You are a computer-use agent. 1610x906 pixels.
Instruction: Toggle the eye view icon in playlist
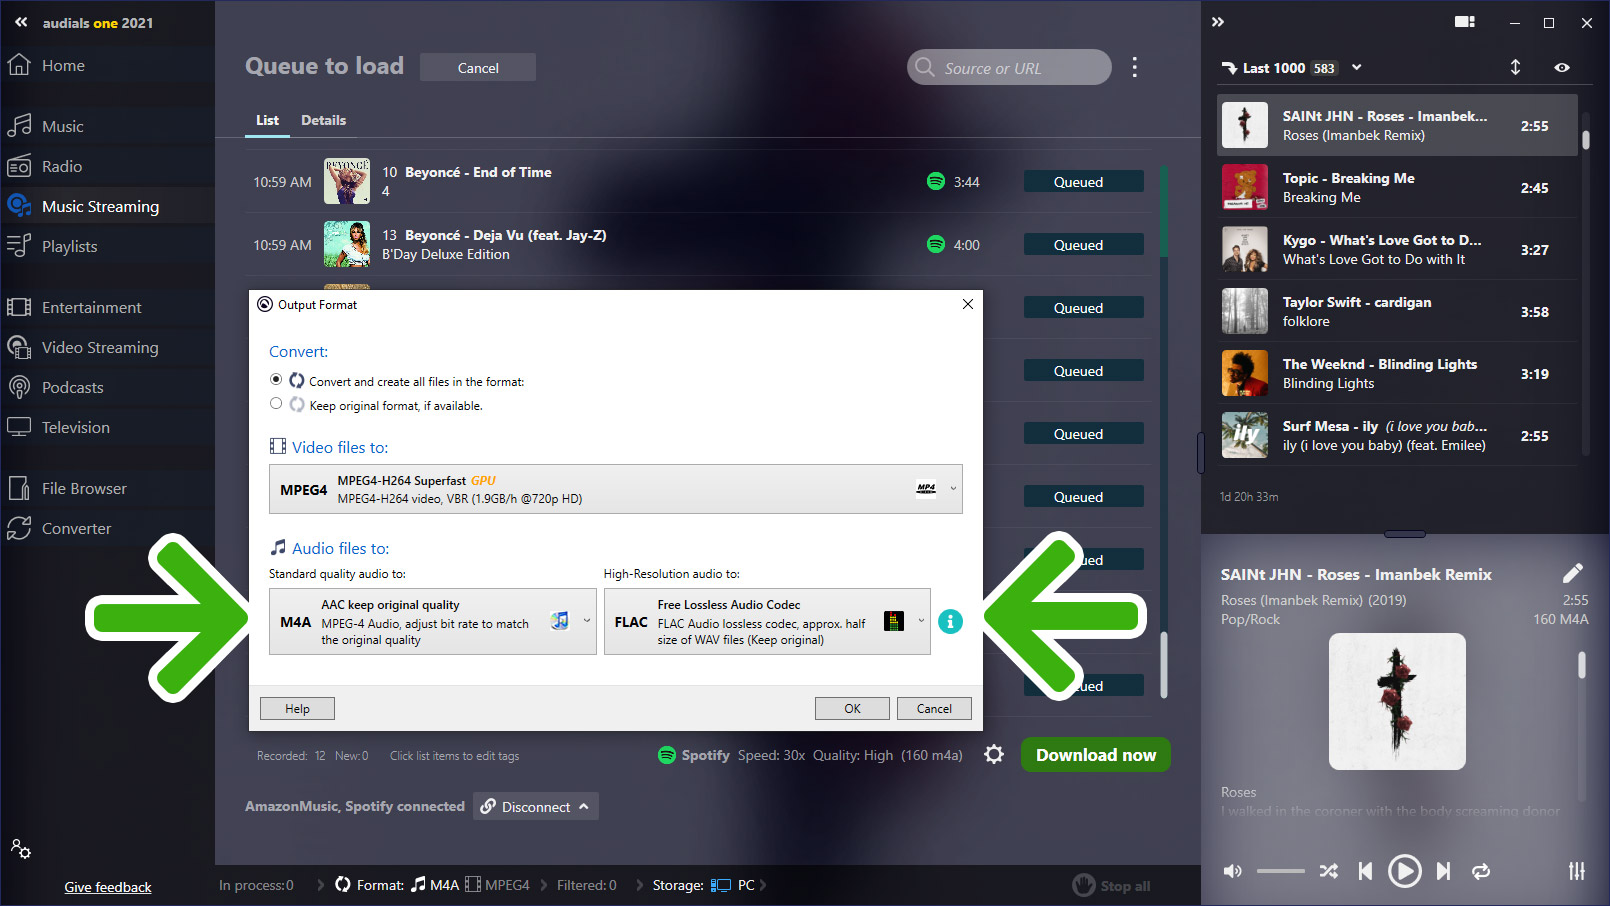point(1562,67)
